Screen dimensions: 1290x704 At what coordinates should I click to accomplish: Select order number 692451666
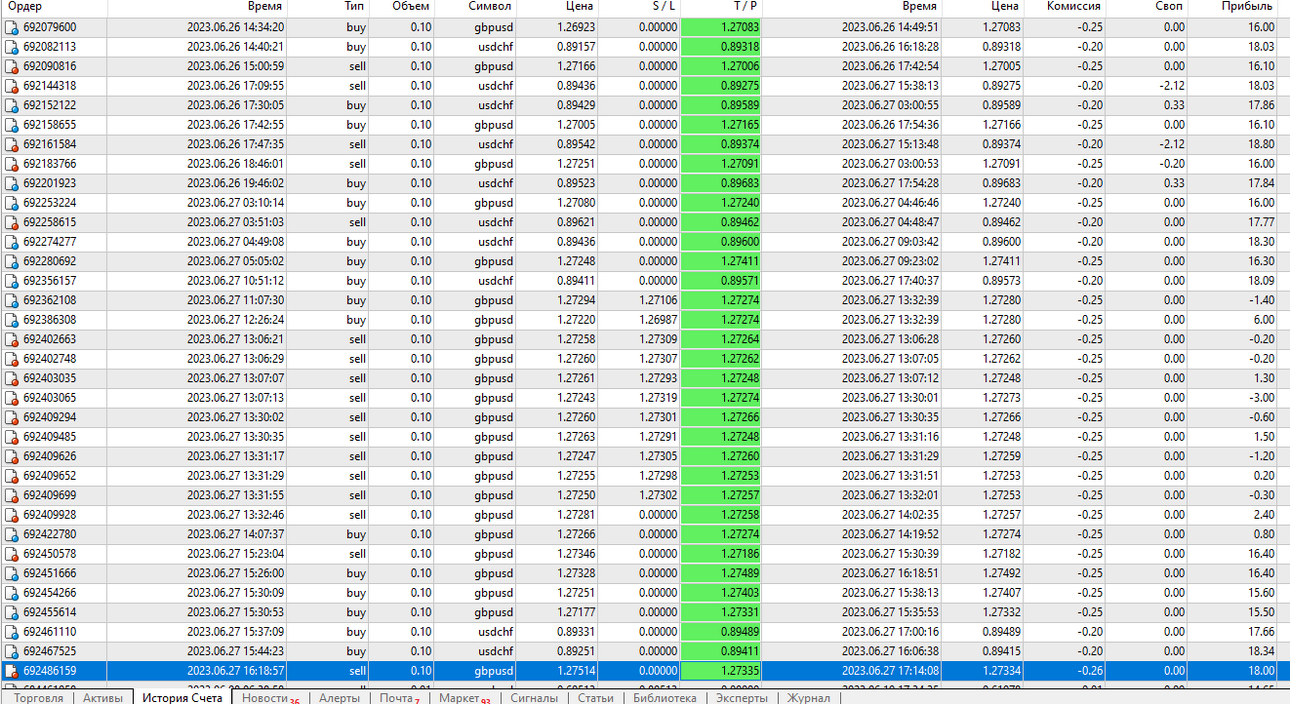[x=50, y=574]
